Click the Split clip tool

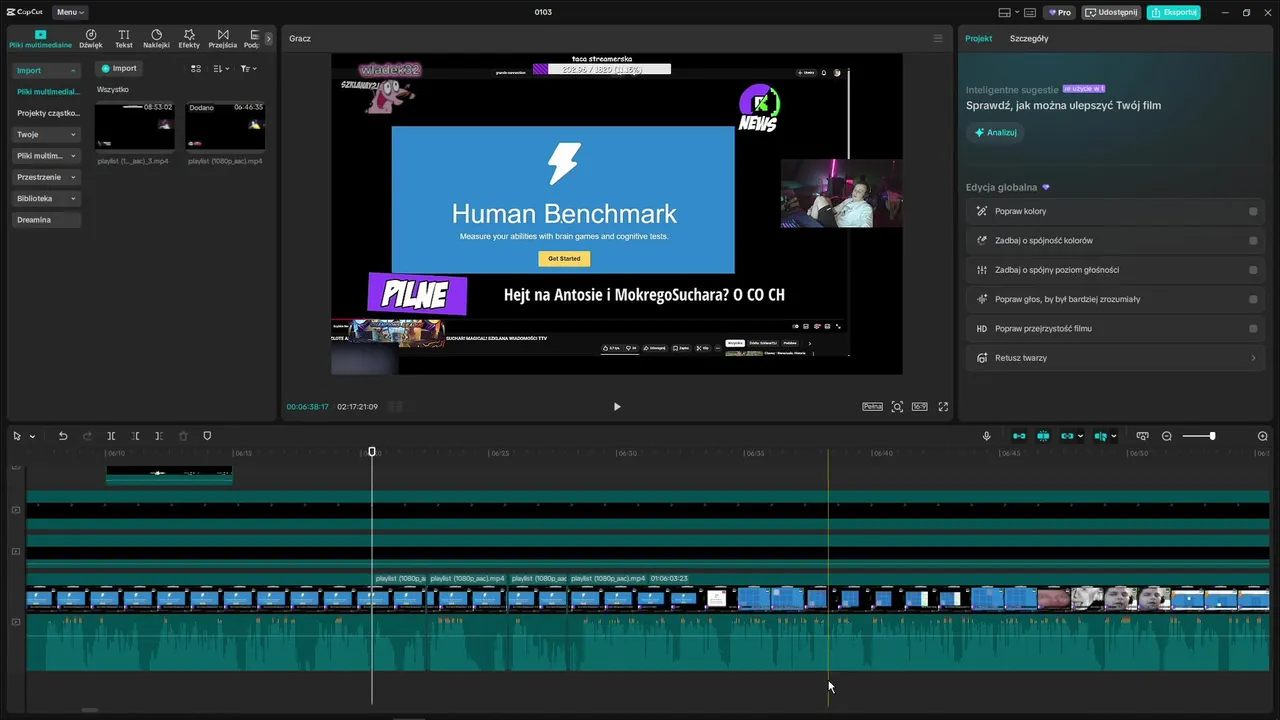pos(111,436)
